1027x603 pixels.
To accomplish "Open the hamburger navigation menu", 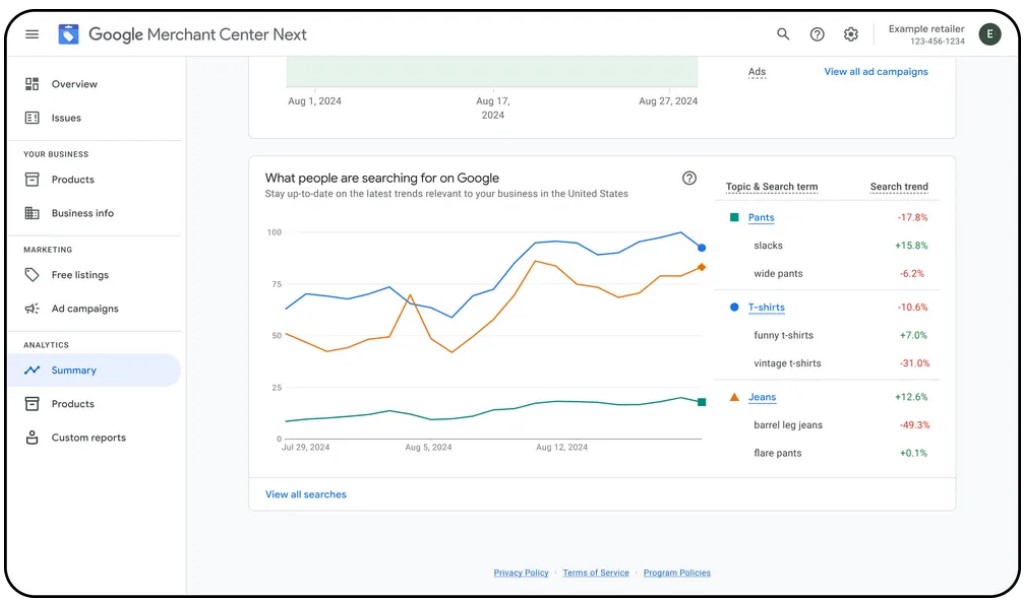I will click(32, 34).
